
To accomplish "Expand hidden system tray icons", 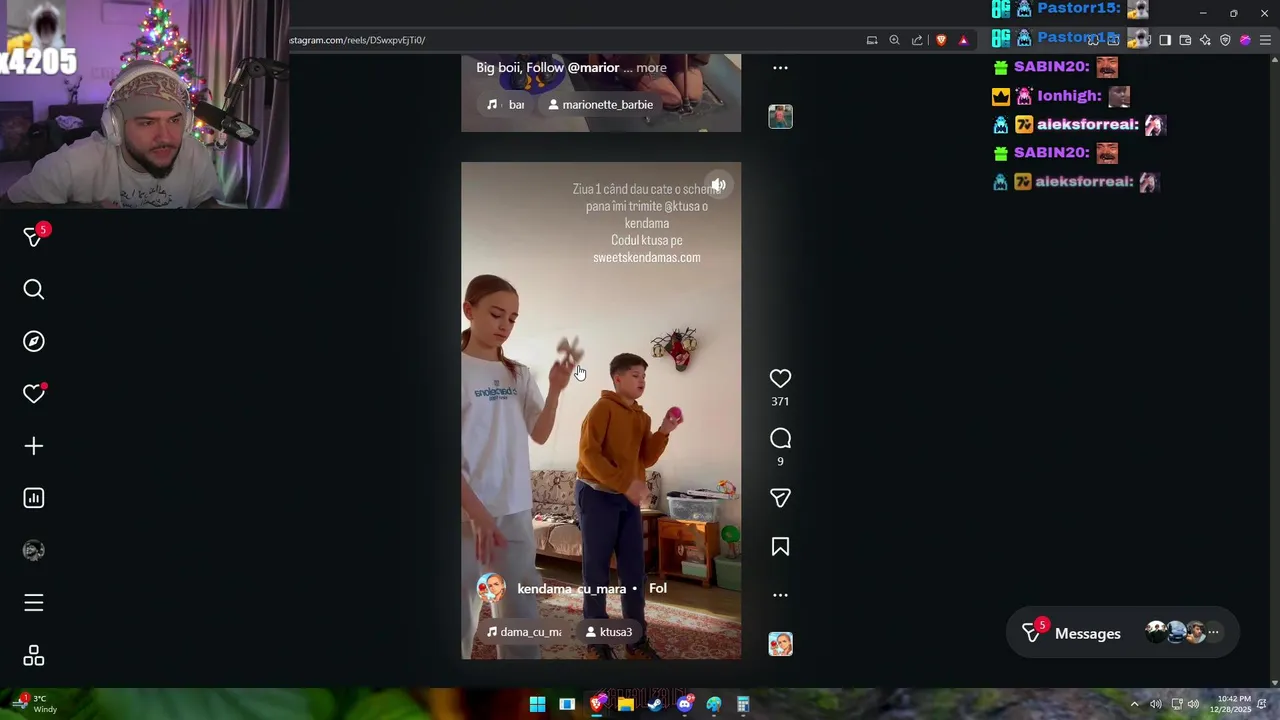I will tap(1134, 704).
